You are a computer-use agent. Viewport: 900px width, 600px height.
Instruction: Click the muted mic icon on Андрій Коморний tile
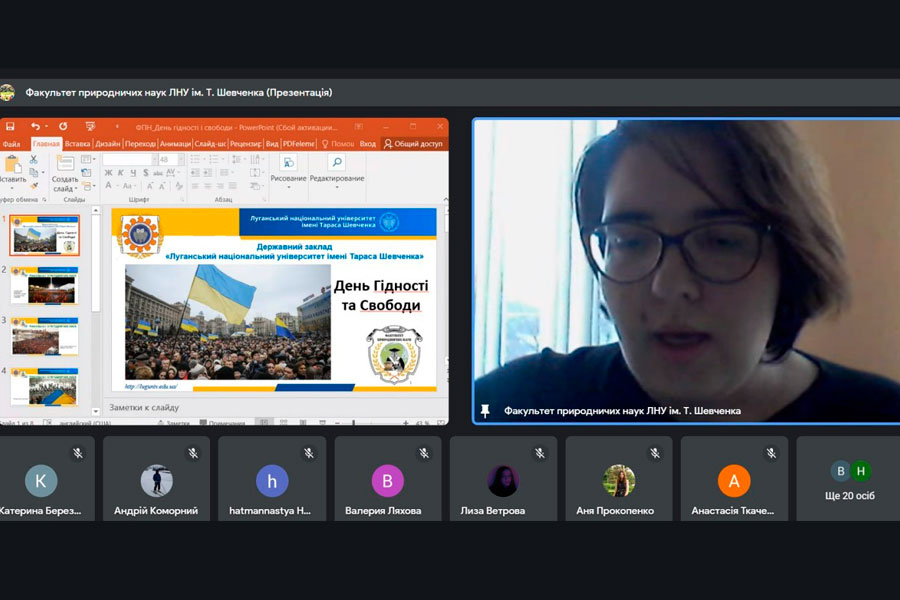coord(193,453)
